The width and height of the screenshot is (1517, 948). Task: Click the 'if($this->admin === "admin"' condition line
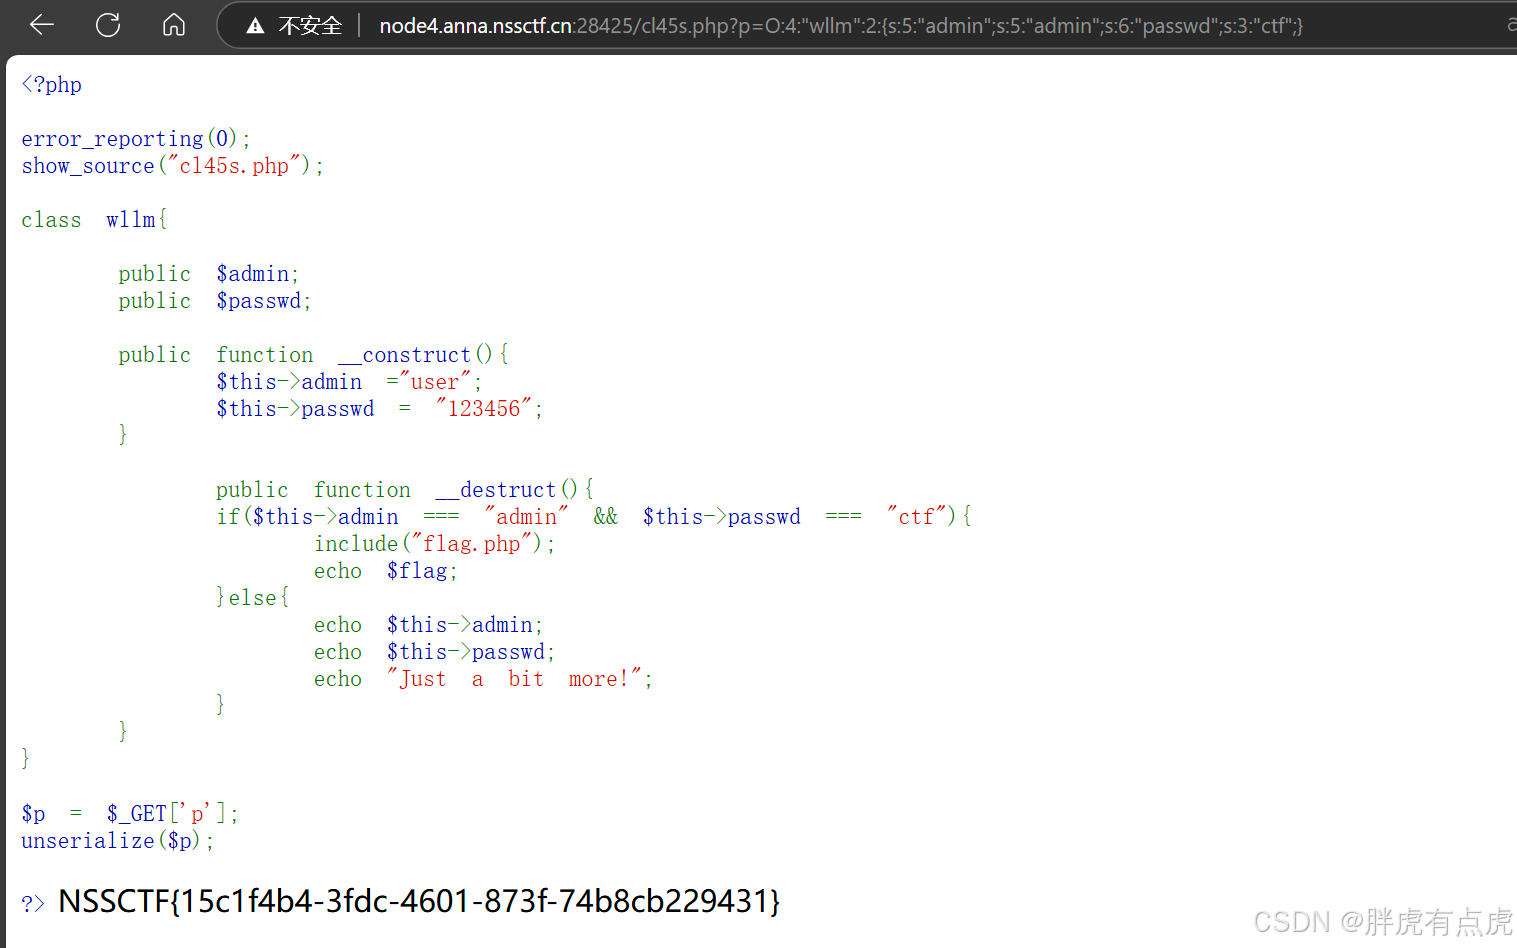coord(594,517)
